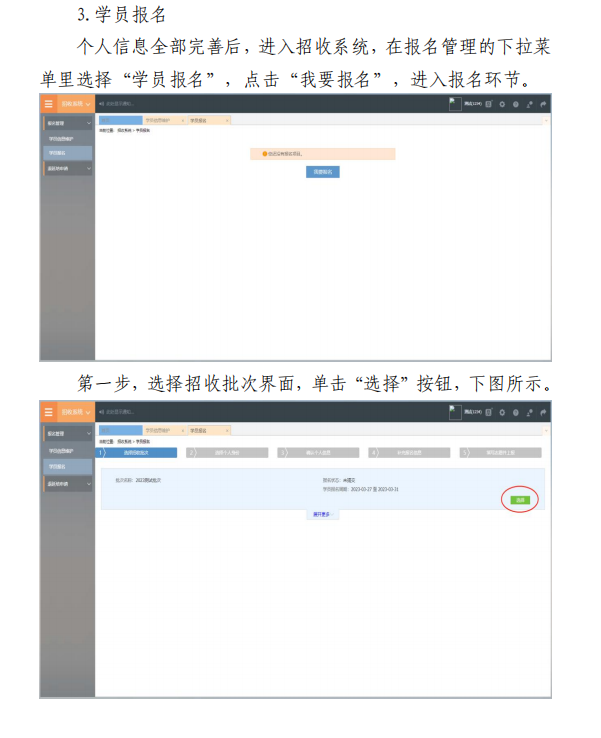Click the logout arrow icon in lower screenshot
Viewport: 601px width, 738px height.
[543, 413]
